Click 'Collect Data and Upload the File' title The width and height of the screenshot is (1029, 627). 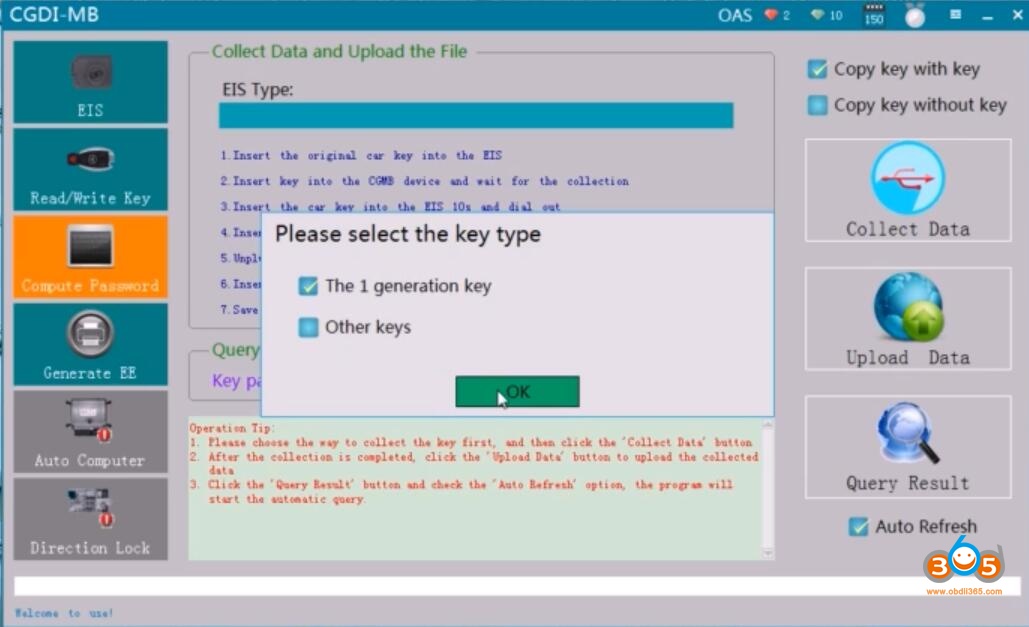coord(339,51)
